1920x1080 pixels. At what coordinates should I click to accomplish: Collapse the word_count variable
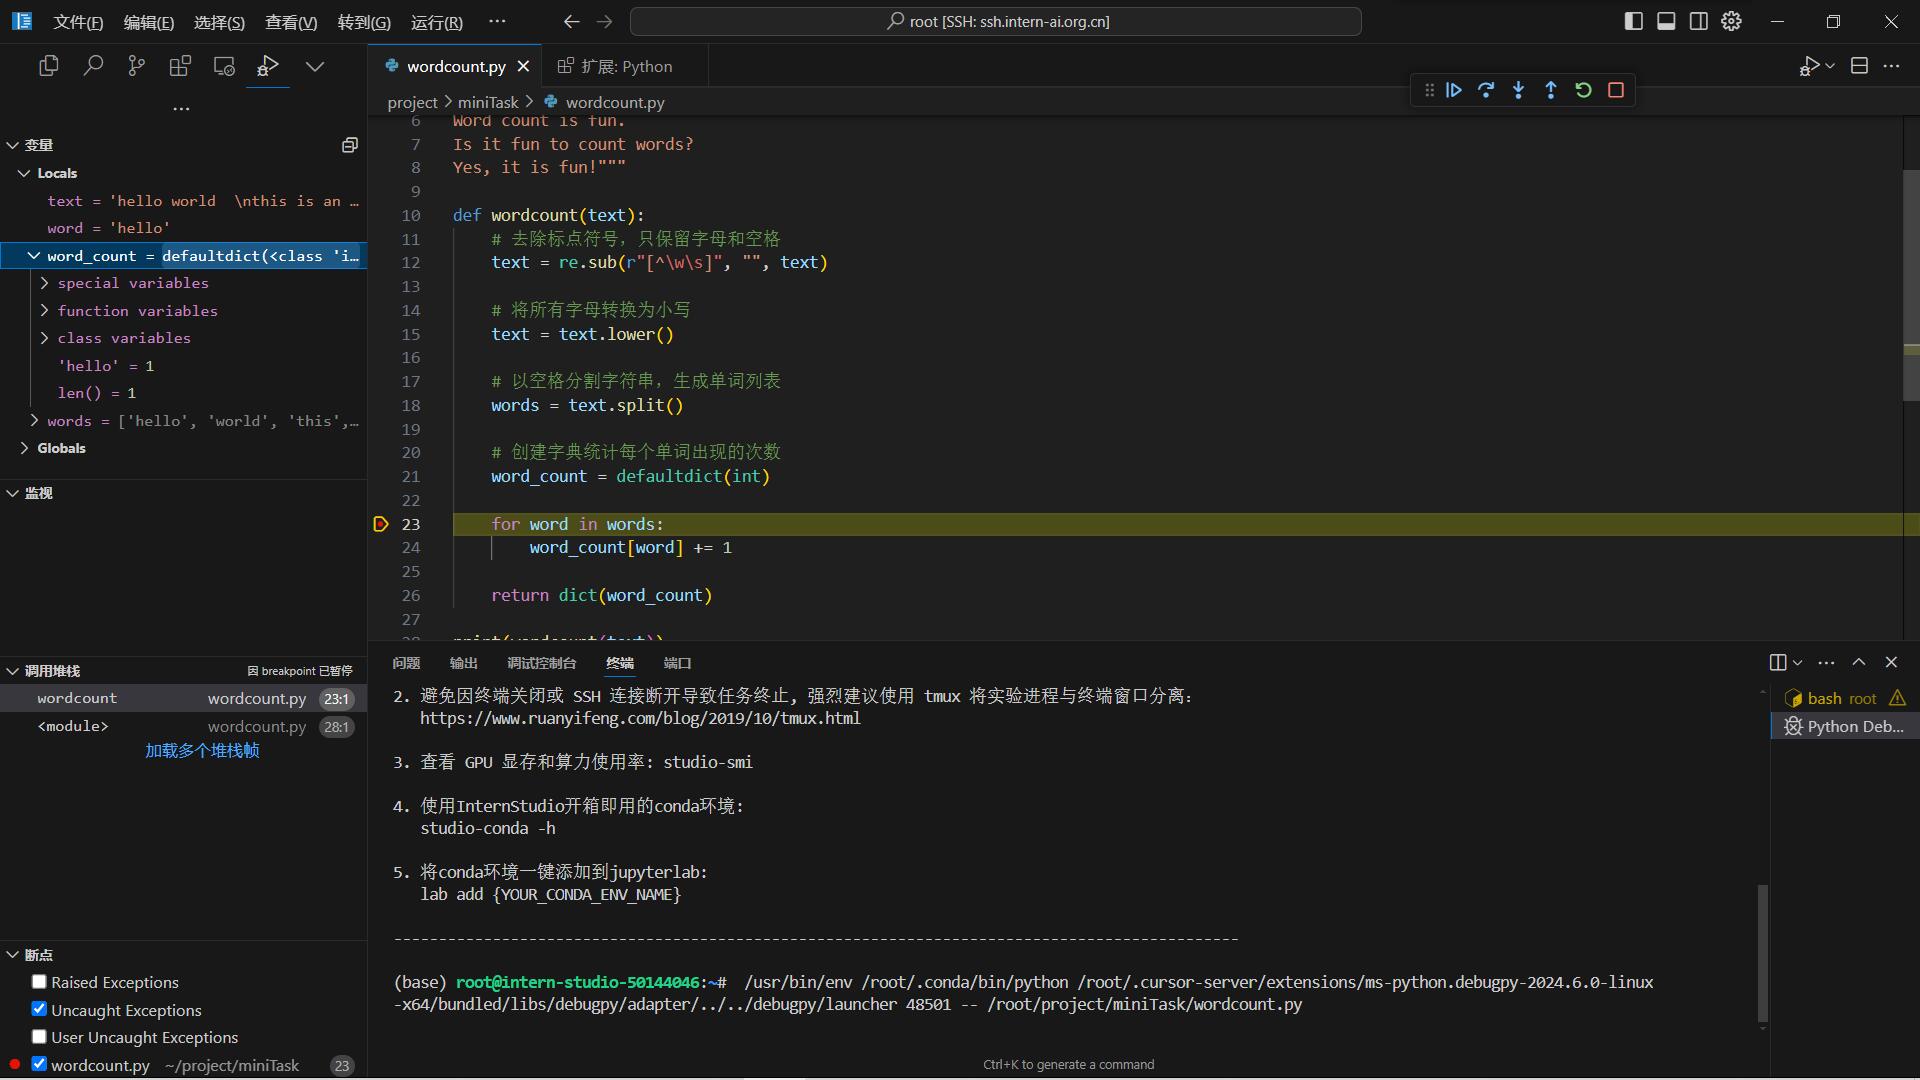[x=34, y=256]
